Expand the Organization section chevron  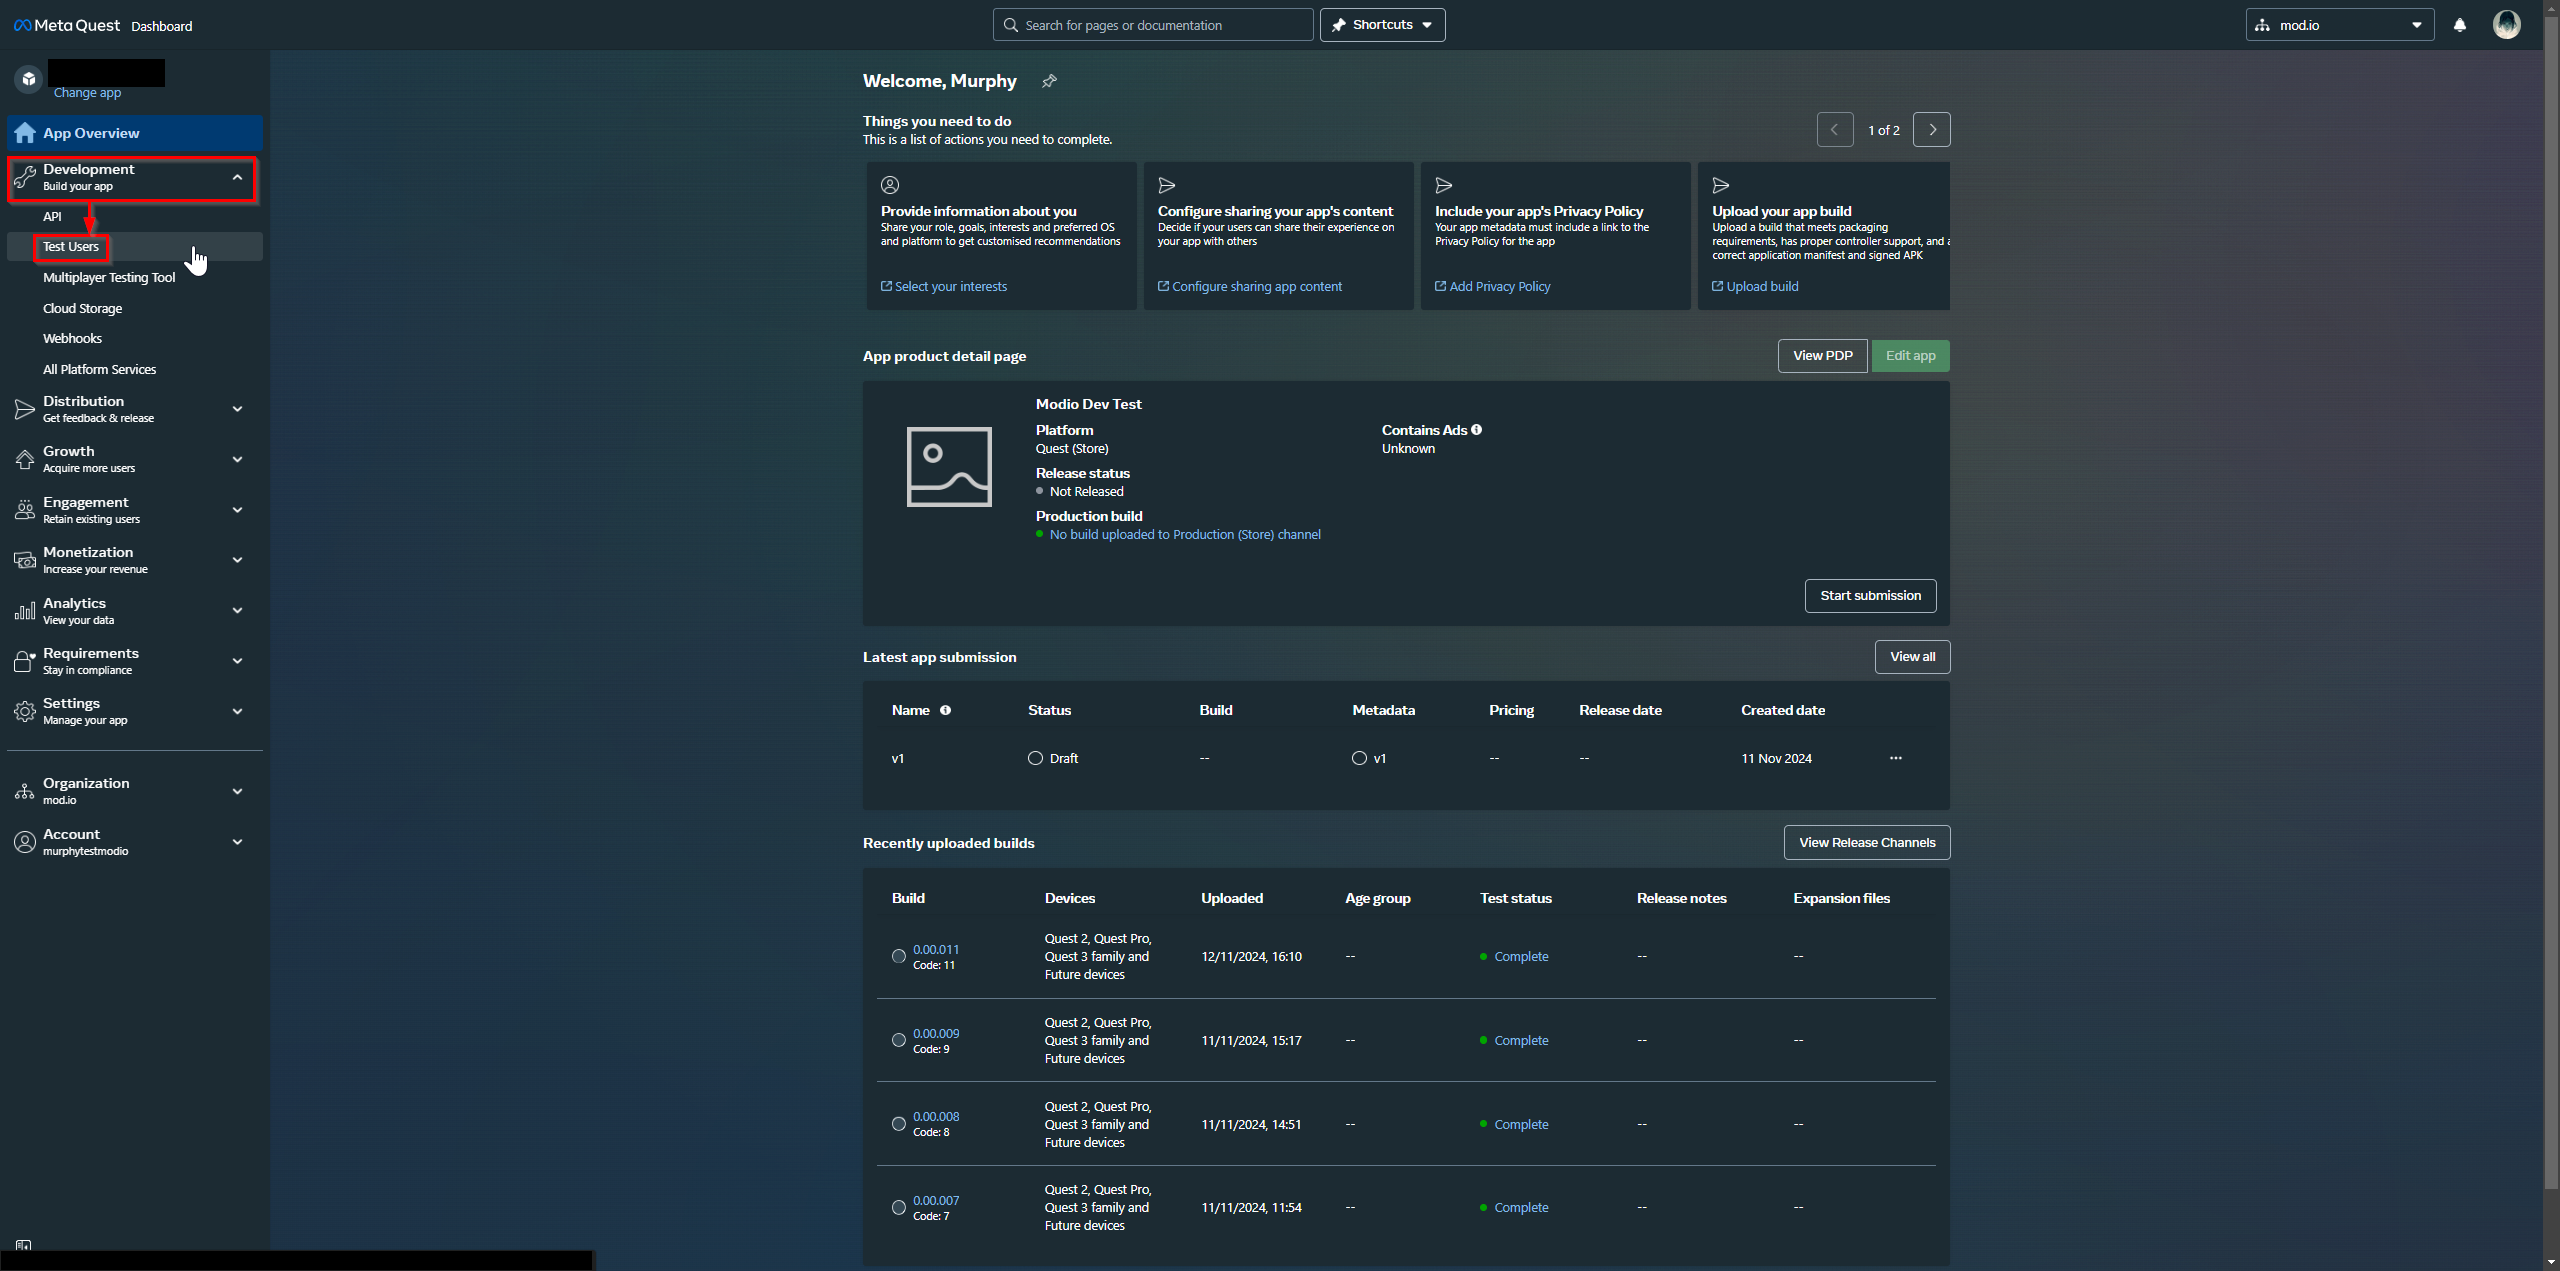point(237,791)
